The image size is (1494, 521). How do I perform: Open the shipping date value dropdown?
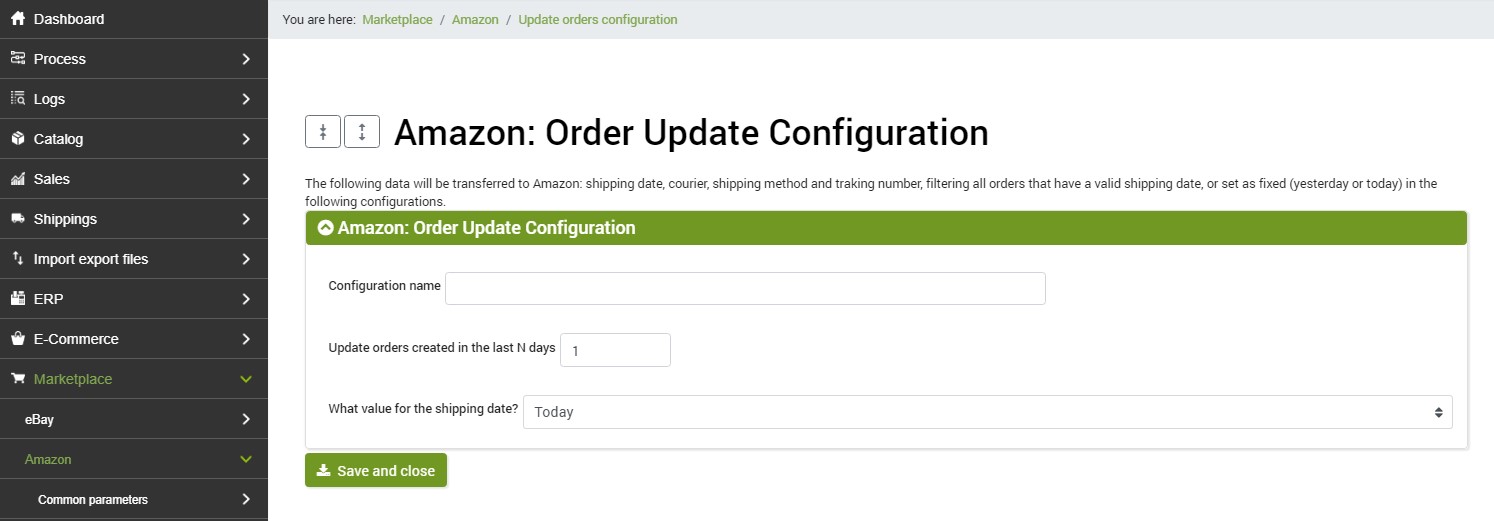(988, 412)
